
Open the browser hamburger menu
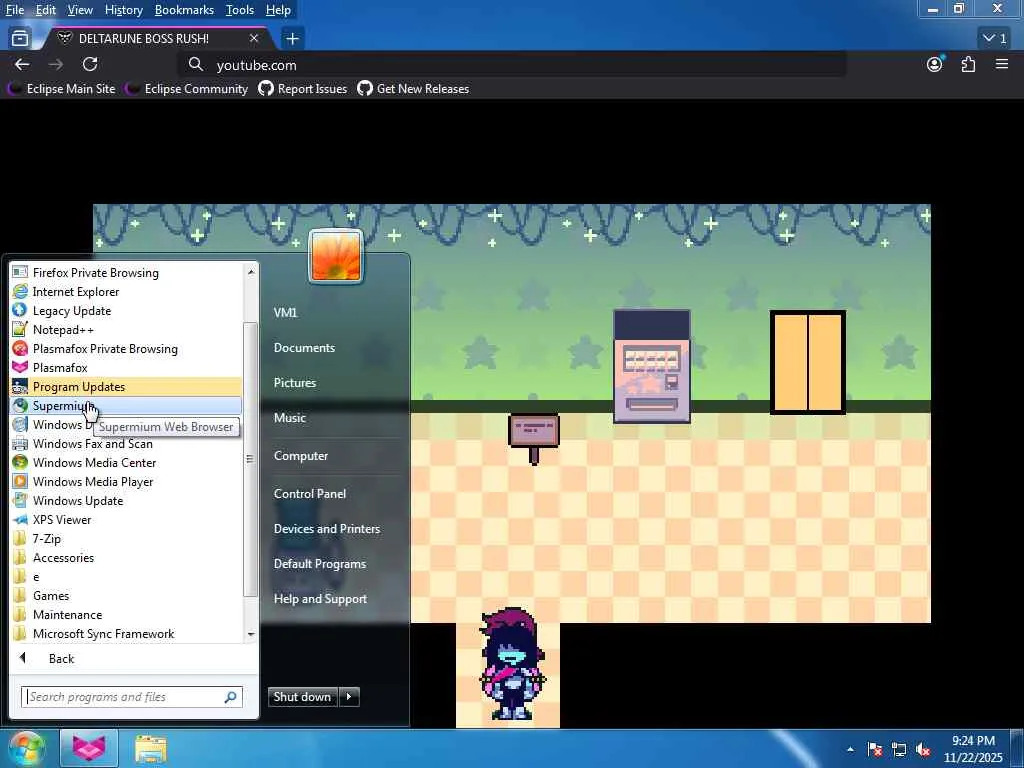pyautogui.click(x=1002, y=64)
